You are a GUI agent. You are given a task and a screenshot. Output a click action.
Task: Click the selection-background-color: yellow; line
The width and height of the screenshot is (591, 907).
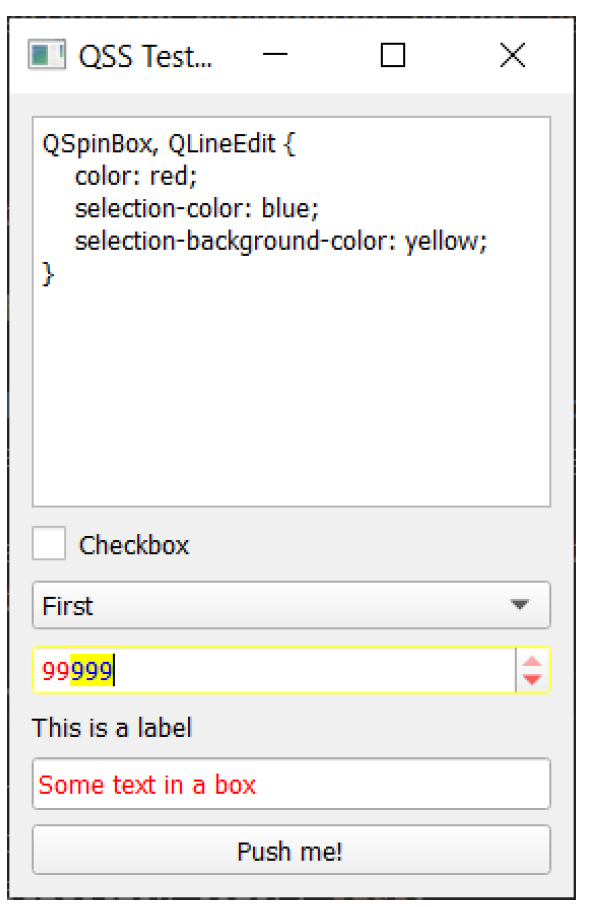[x=281, y=241]
